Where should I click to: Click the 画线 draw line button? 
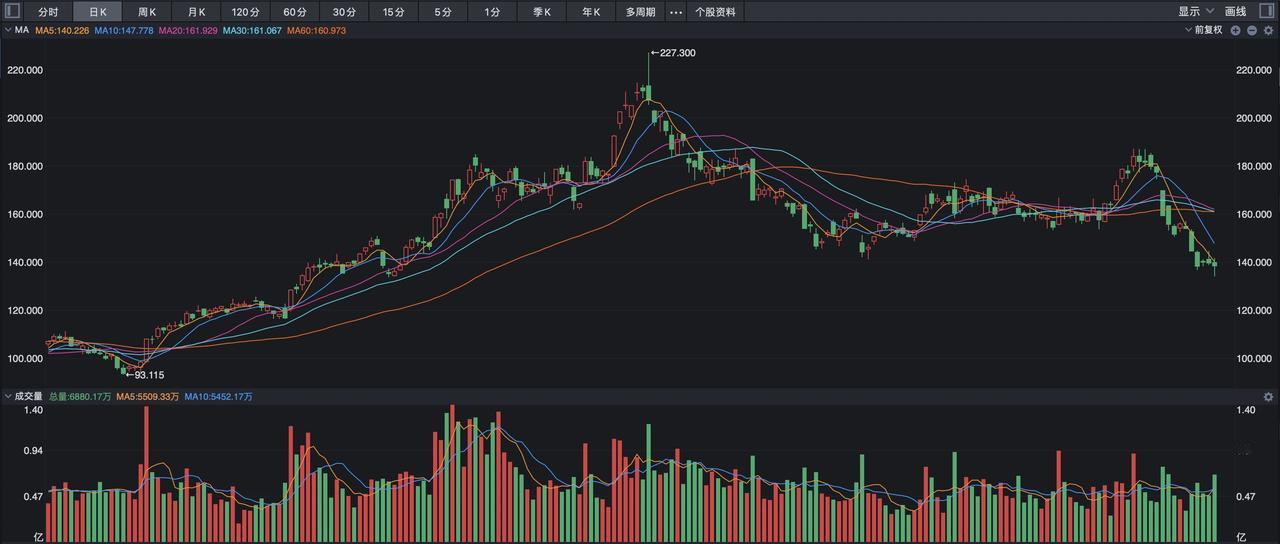click(1236, 12)
